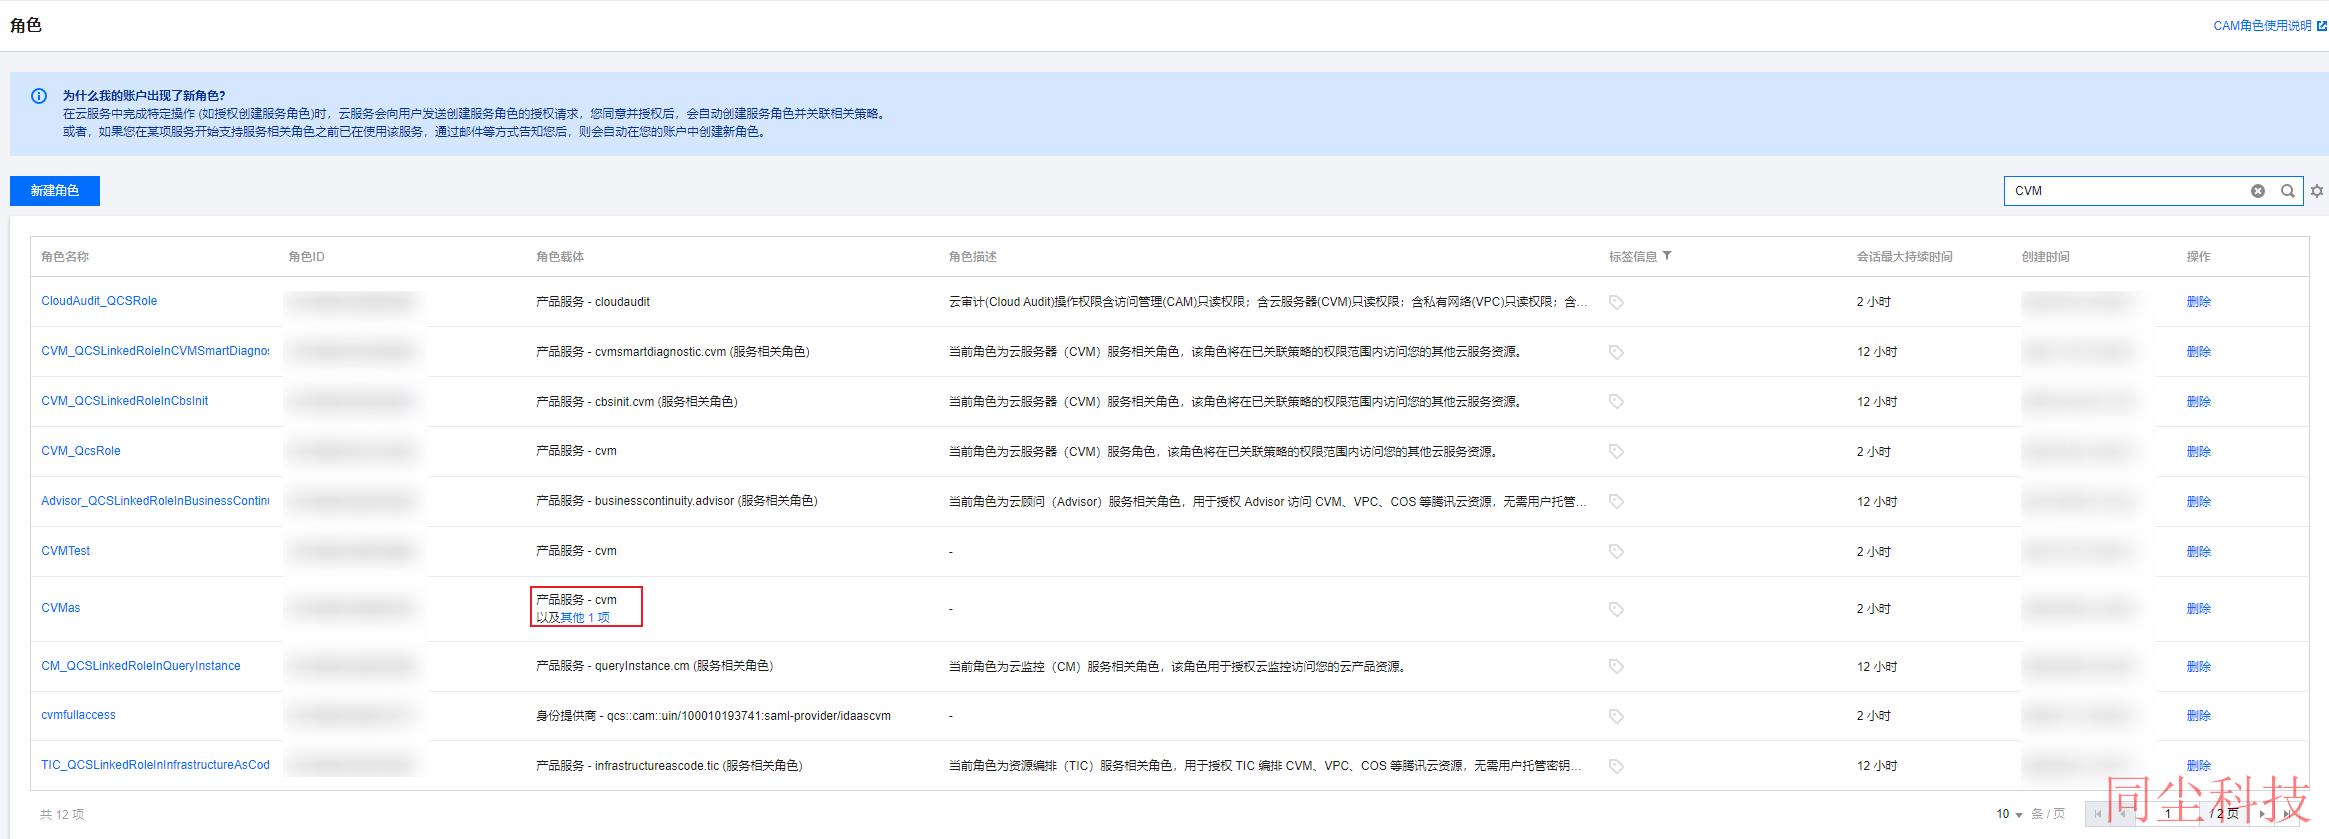Click the tag icon for CVM_QCSLinkedRoleInCbsInit row
The image size is (2329, 839).
[x=1616, y=402]
